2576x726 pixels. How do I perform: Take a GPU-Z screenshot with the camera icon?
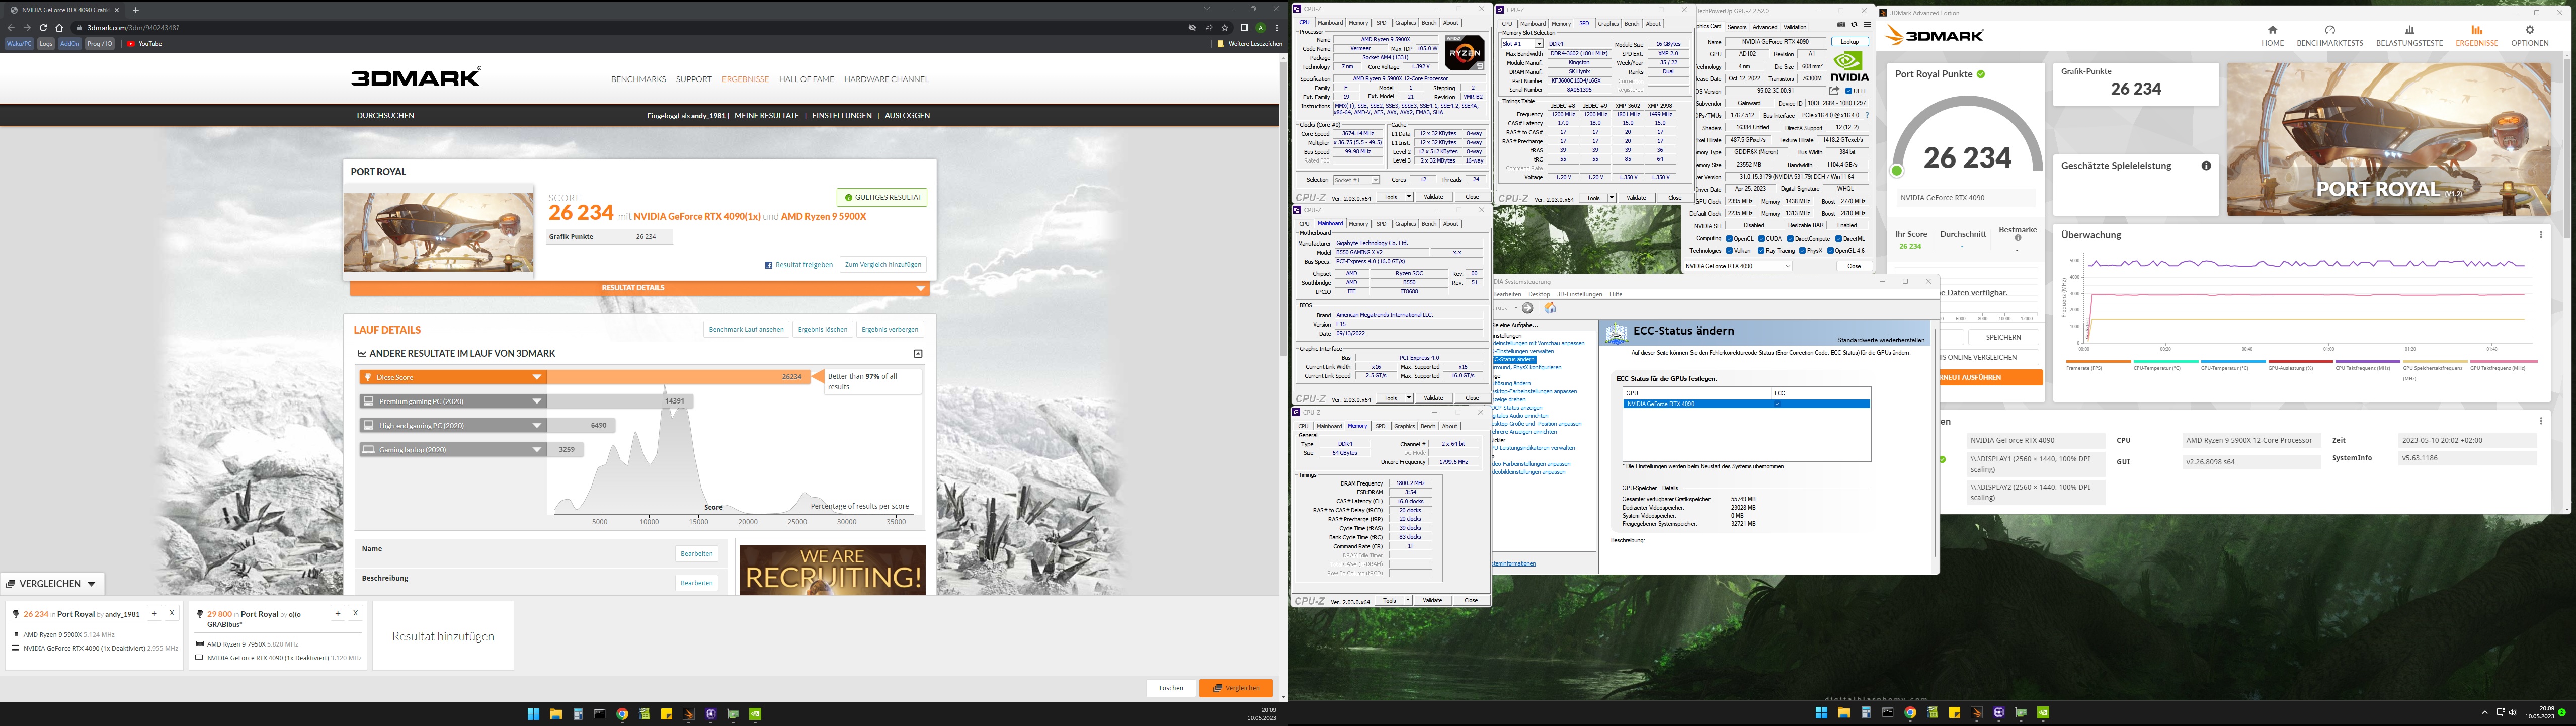click(x=1842, y=25)
